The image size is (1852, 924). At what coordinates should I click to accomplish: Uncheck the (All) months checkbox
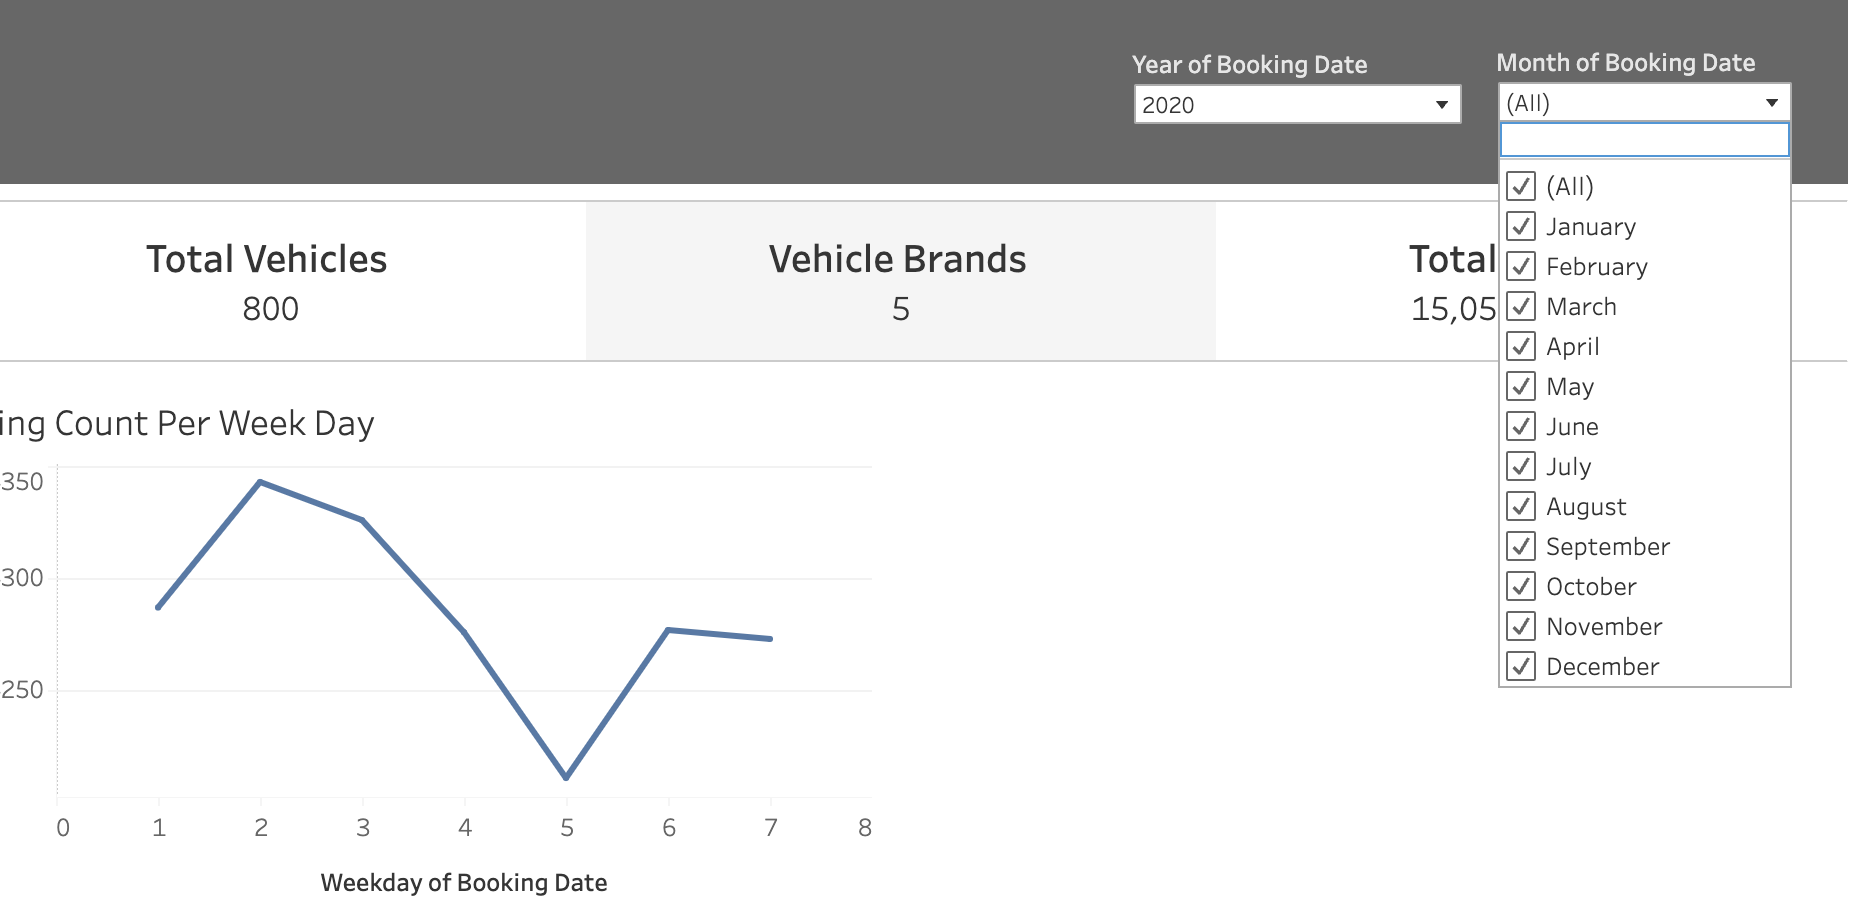click(1521, 186)
